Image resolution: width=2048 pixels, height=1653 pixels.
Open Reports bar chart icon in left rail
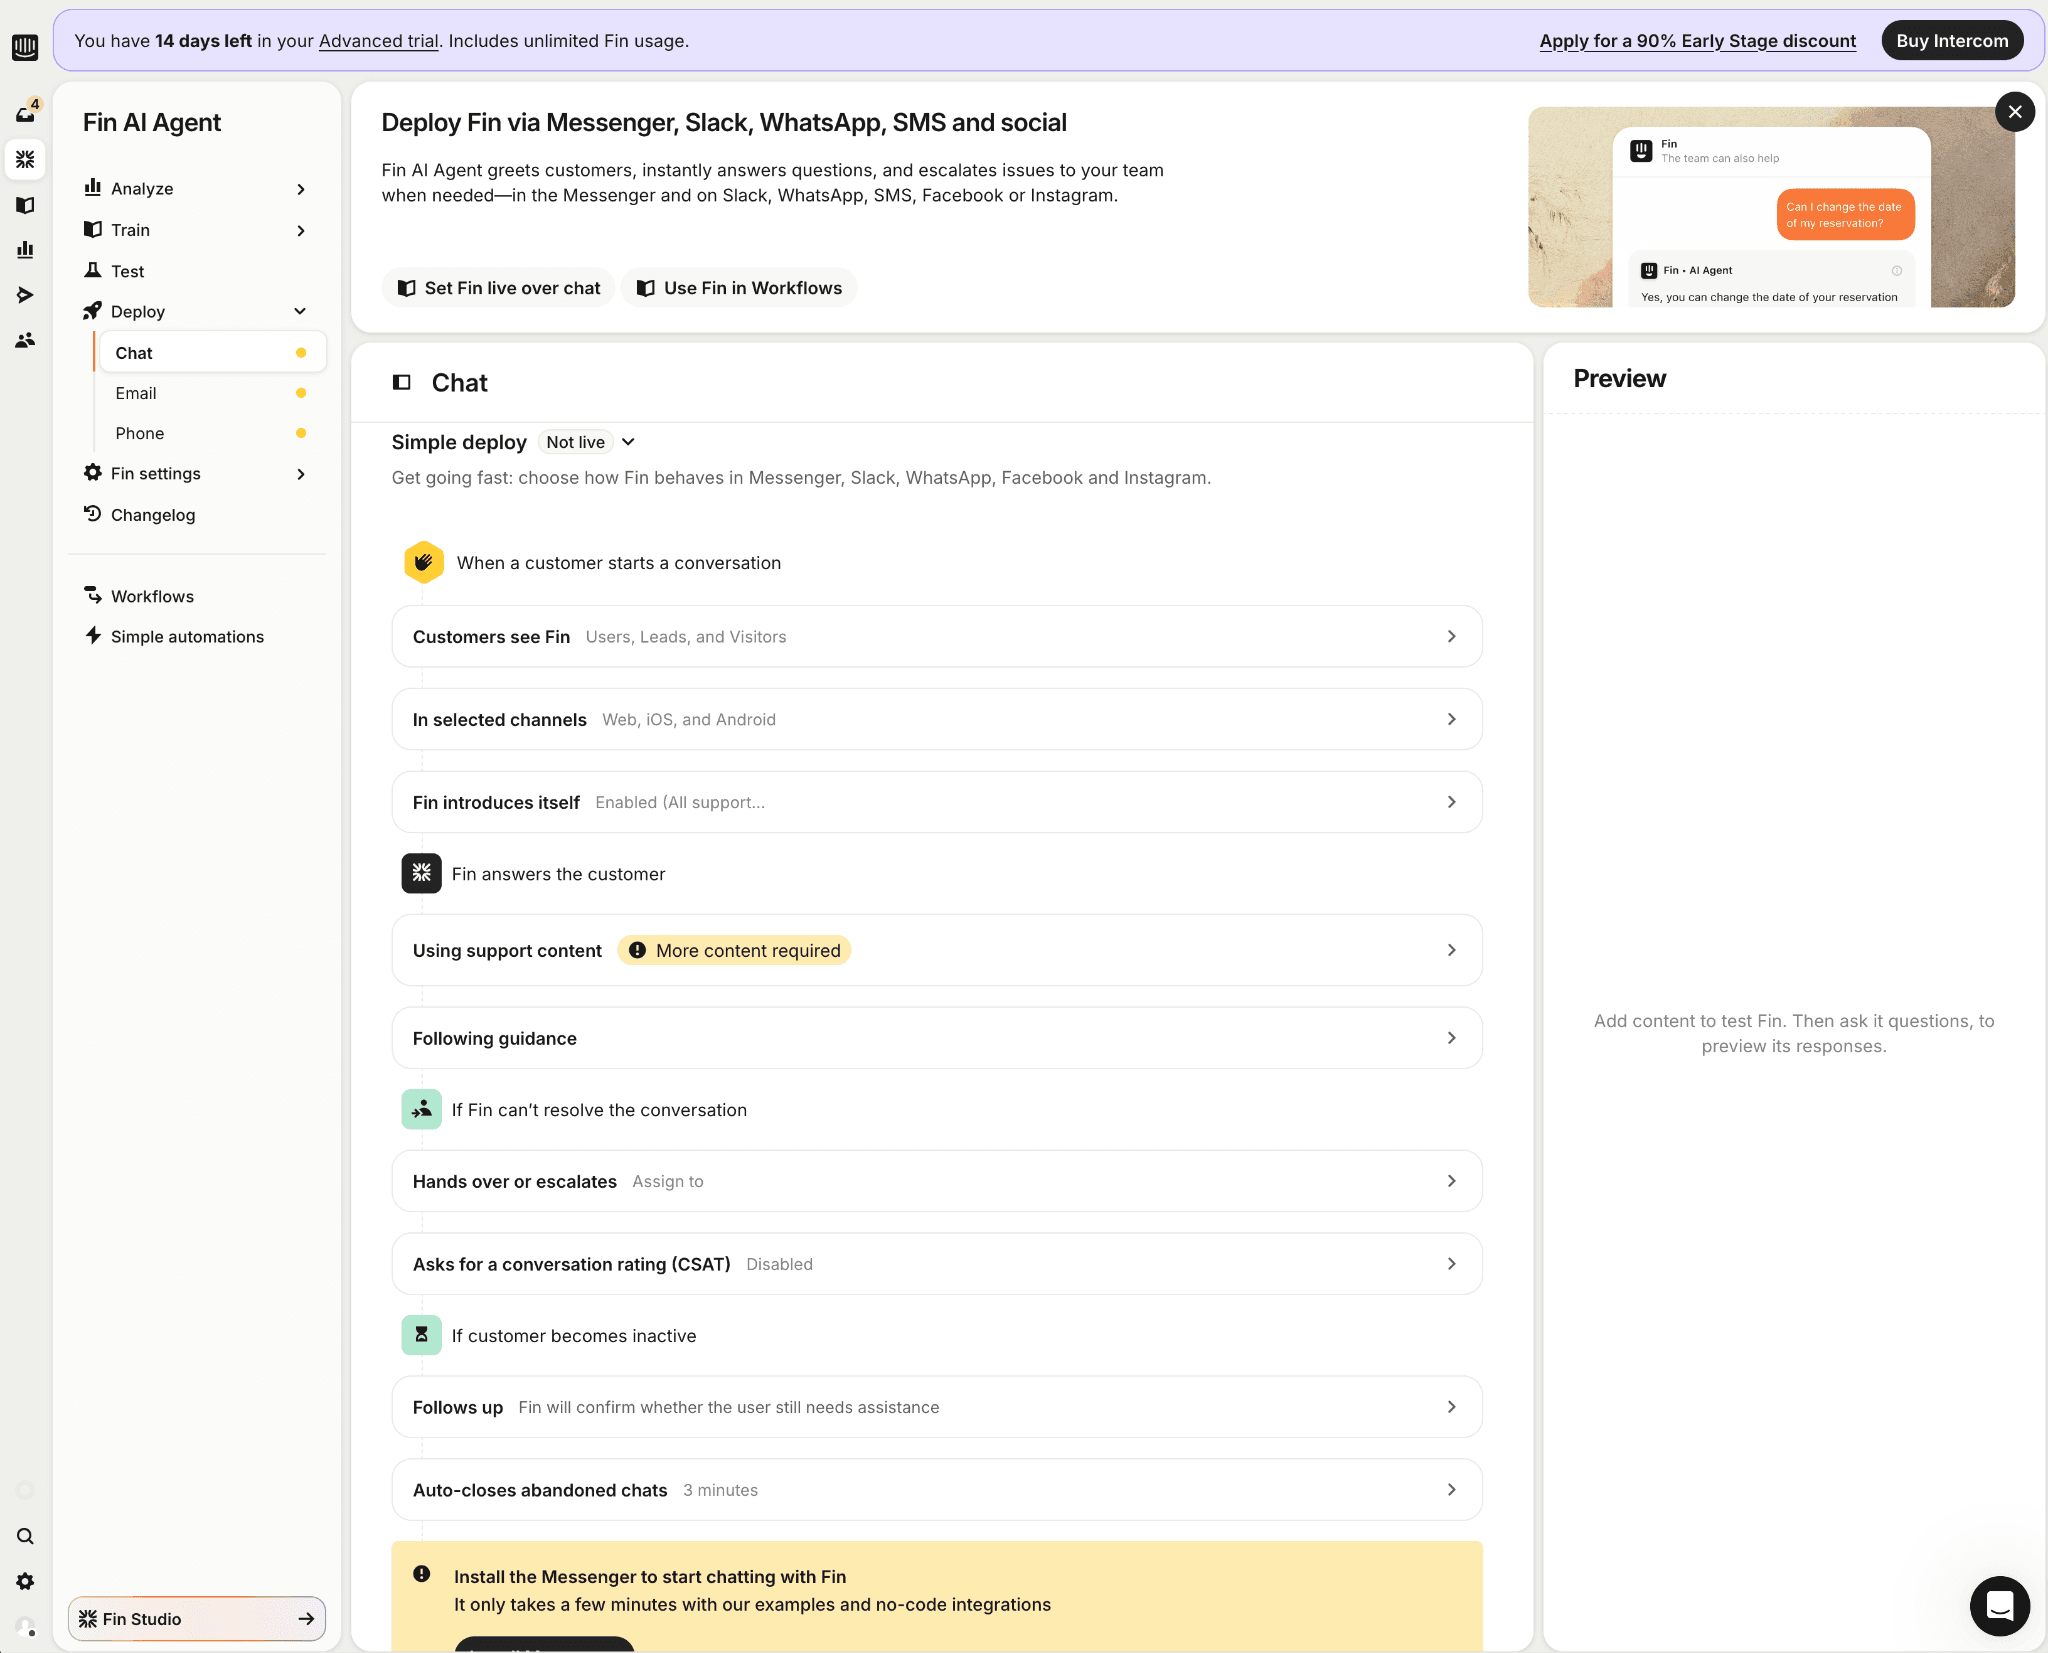click(25, 250)
